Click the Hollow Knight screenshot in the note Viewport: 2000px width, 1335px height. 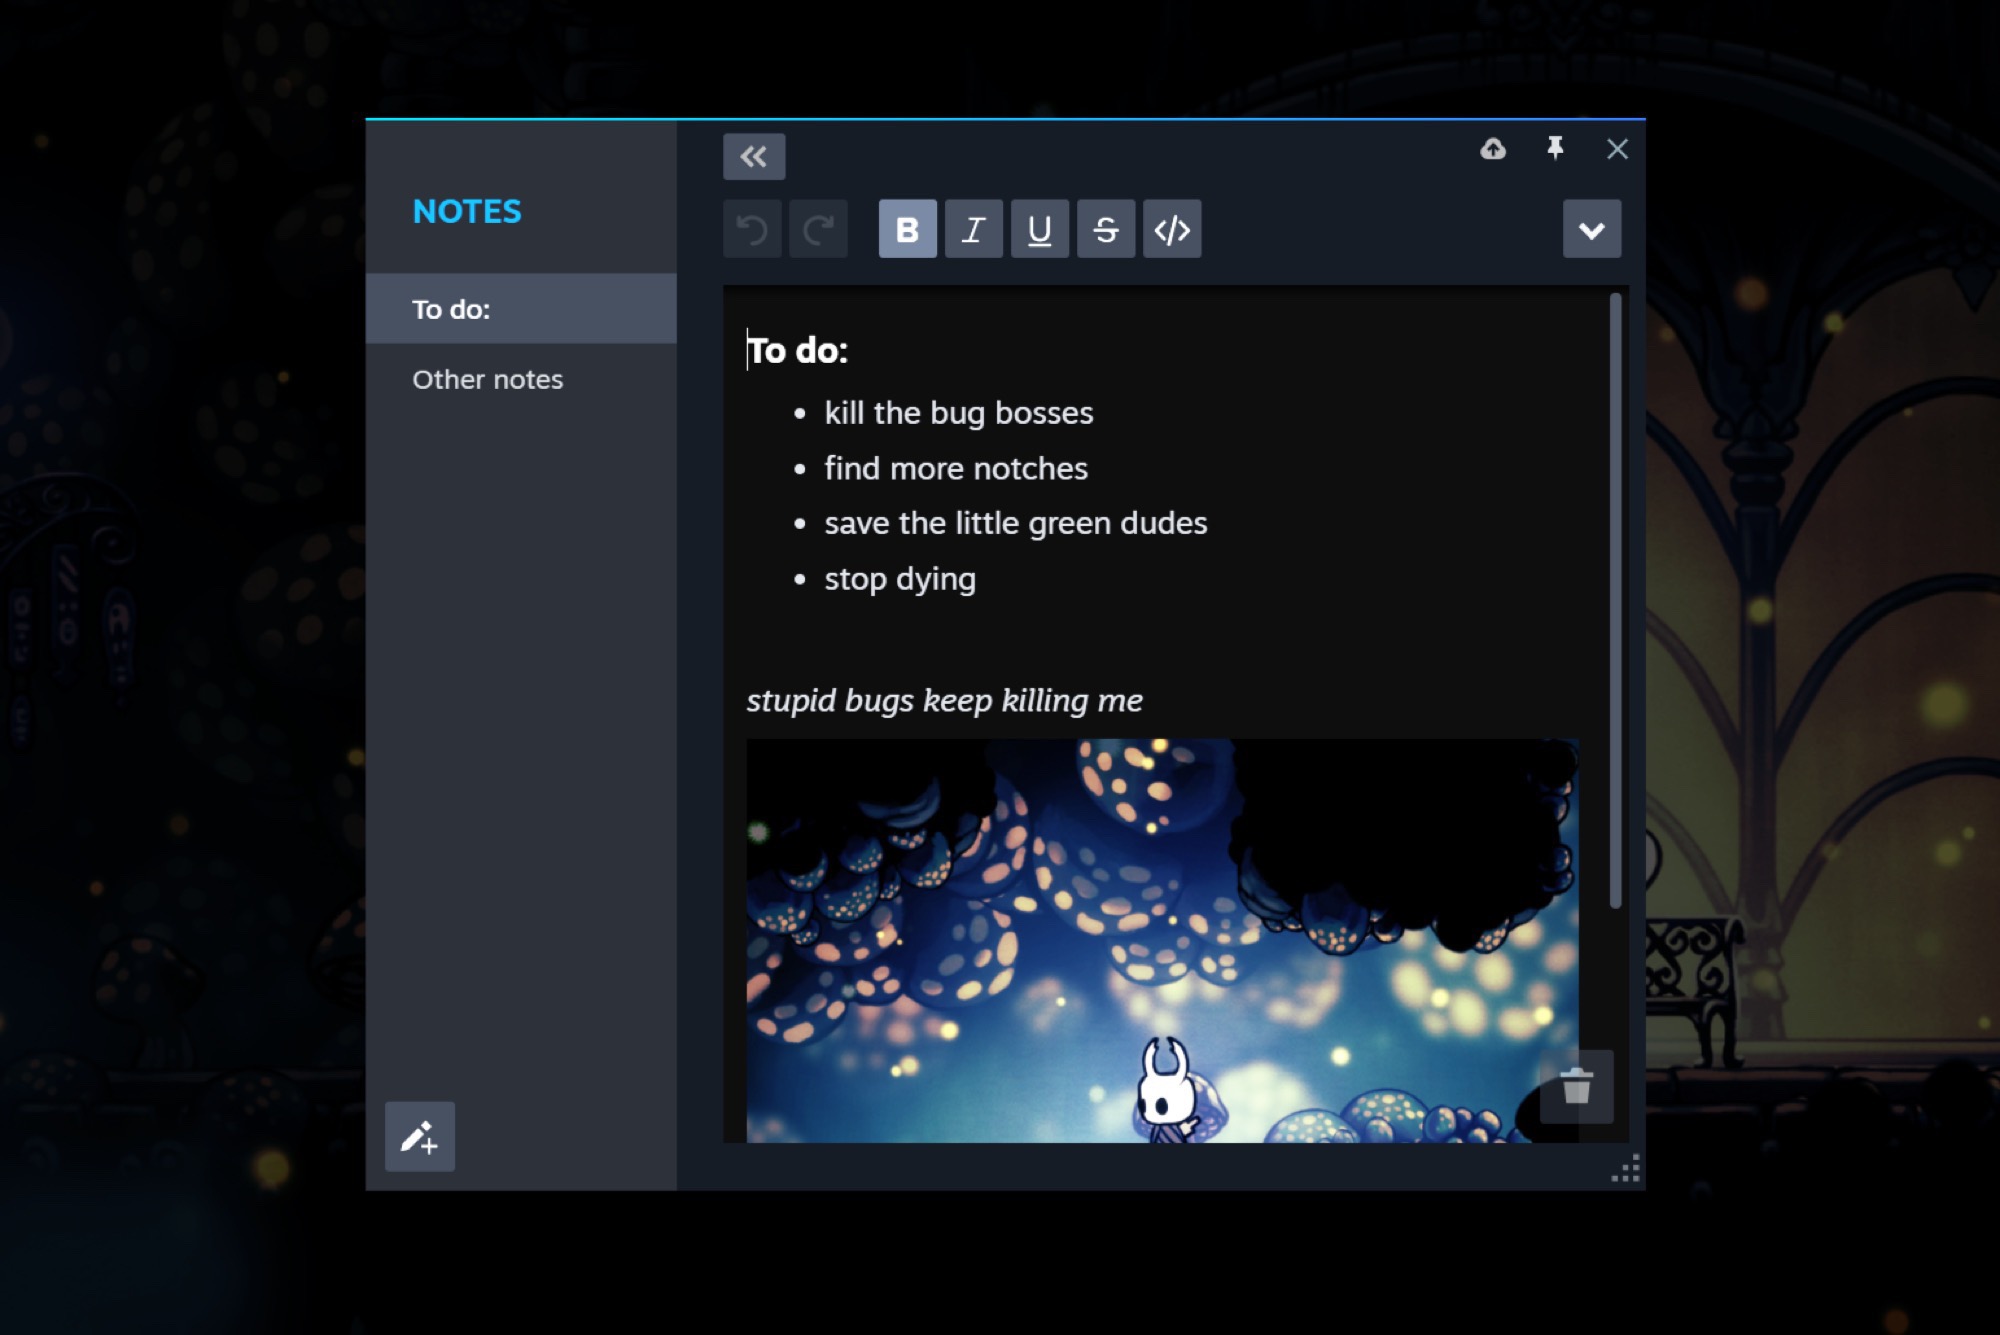click(x=1160, y=940)
